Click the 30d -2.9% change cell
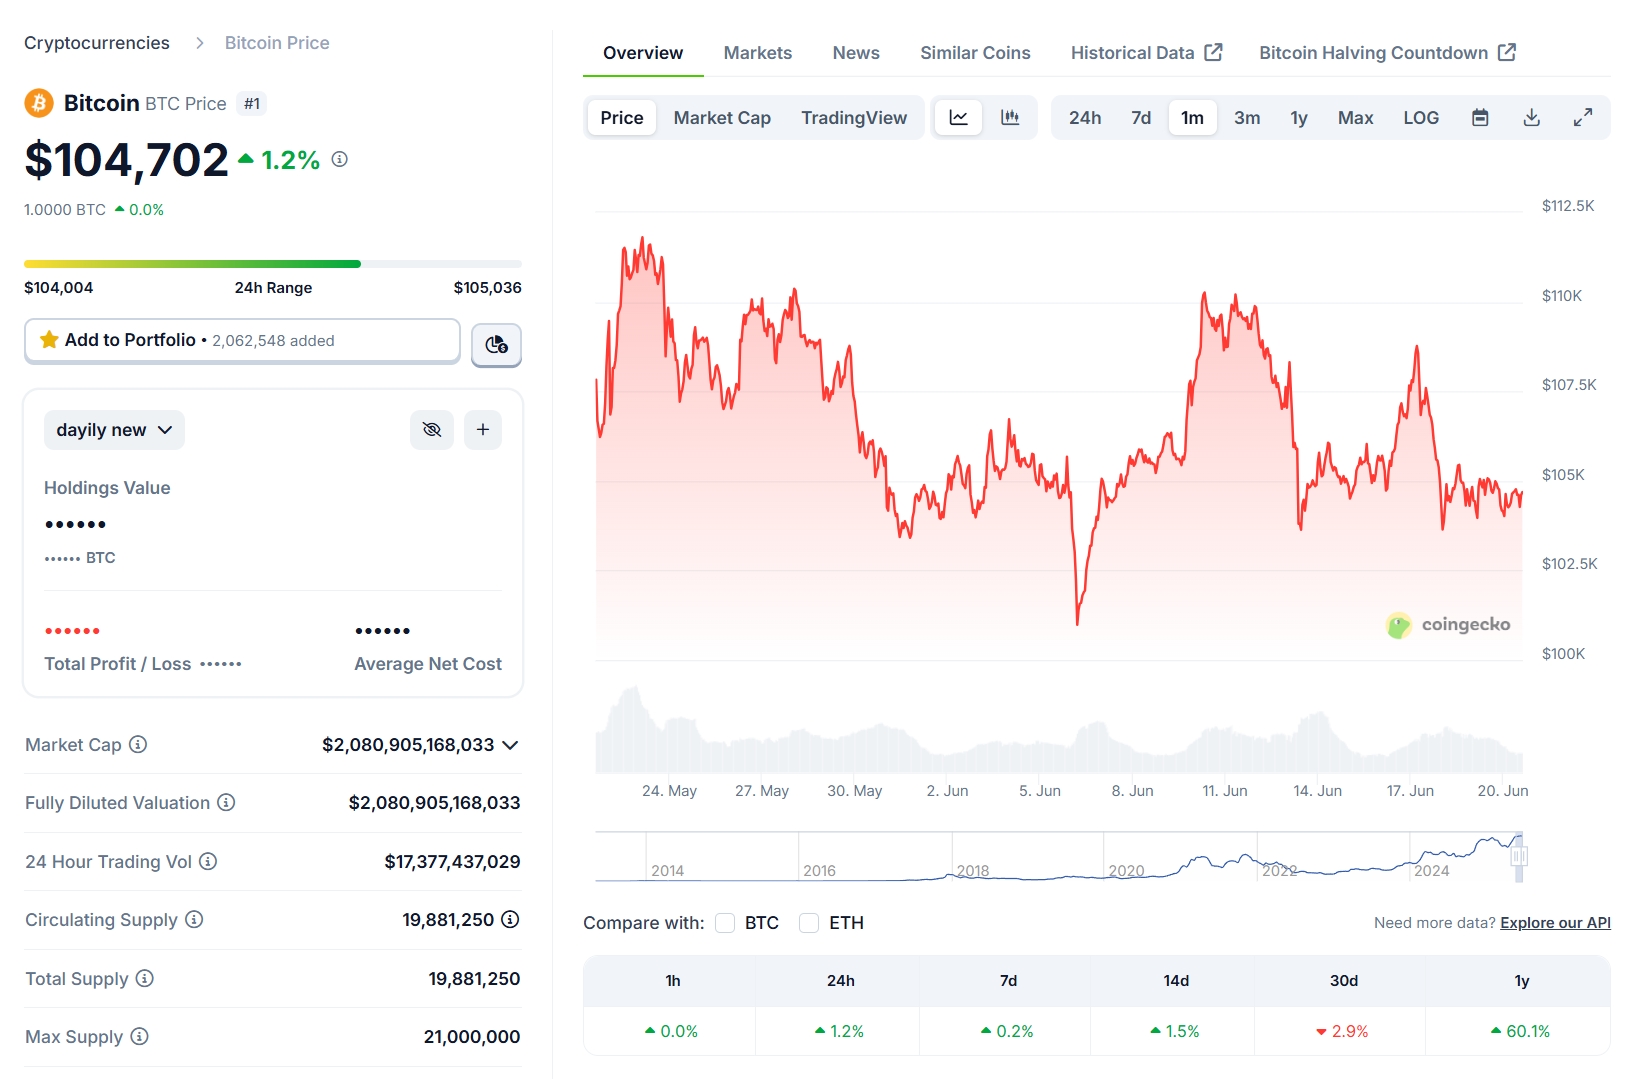 (1342, 1031)
